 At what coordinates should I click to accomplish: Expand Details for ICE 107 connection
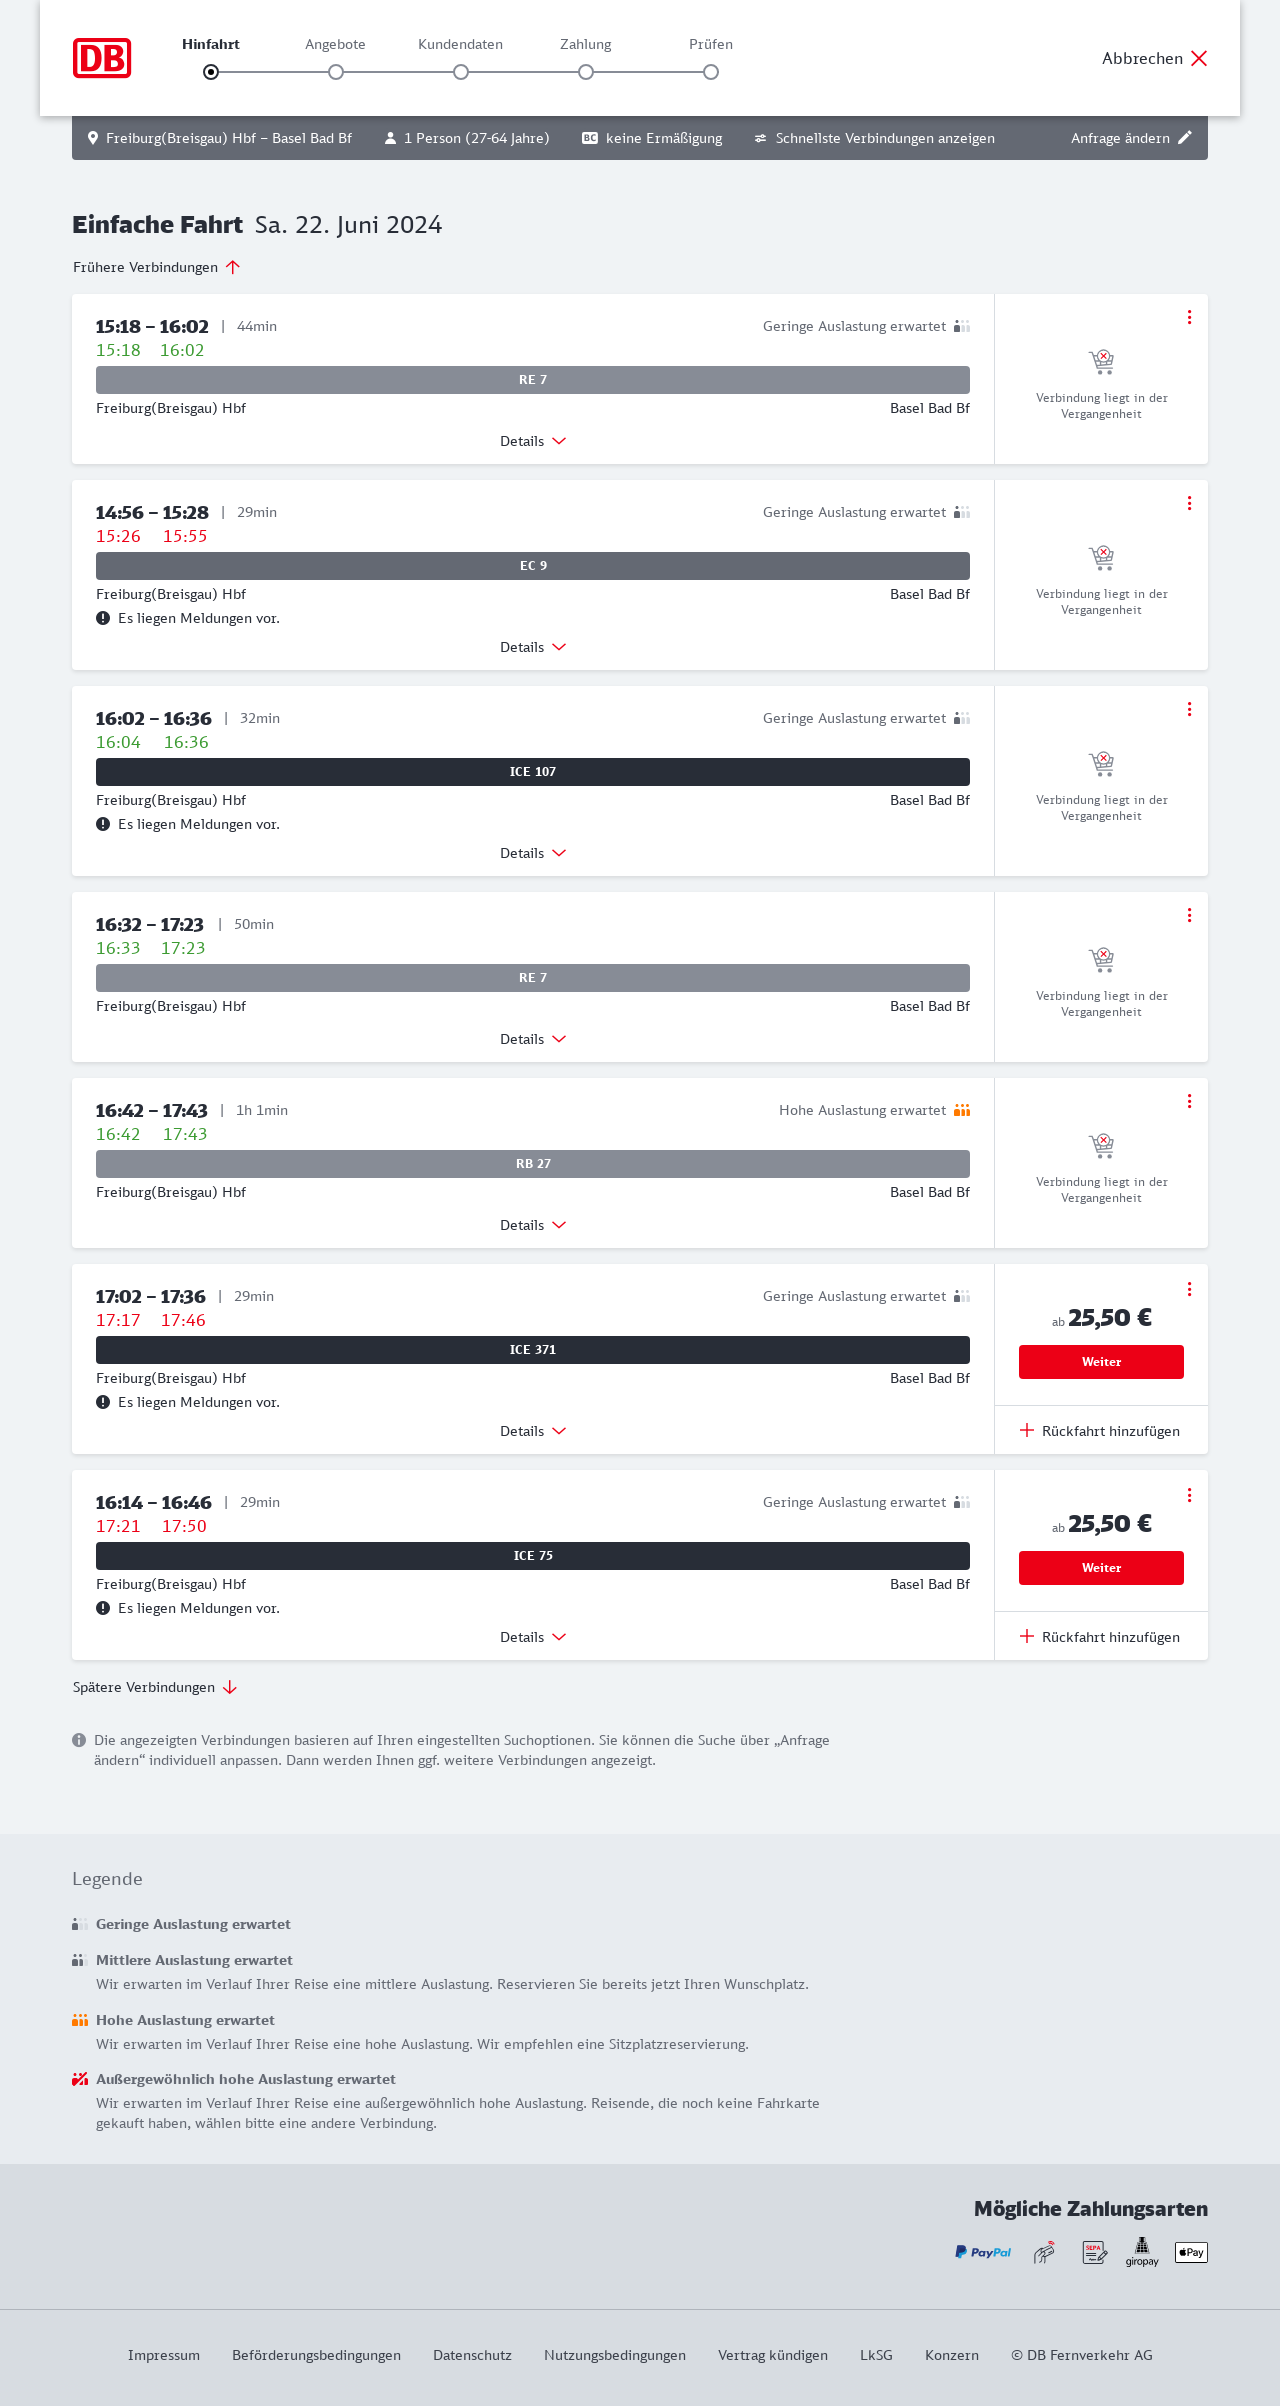(533, 853)
